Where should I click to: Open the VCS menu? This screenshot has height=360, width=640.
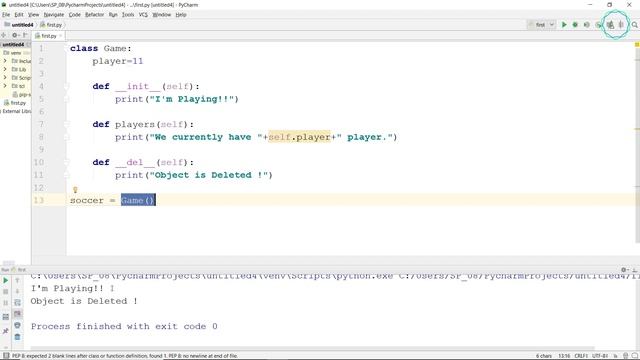(143, 15)
